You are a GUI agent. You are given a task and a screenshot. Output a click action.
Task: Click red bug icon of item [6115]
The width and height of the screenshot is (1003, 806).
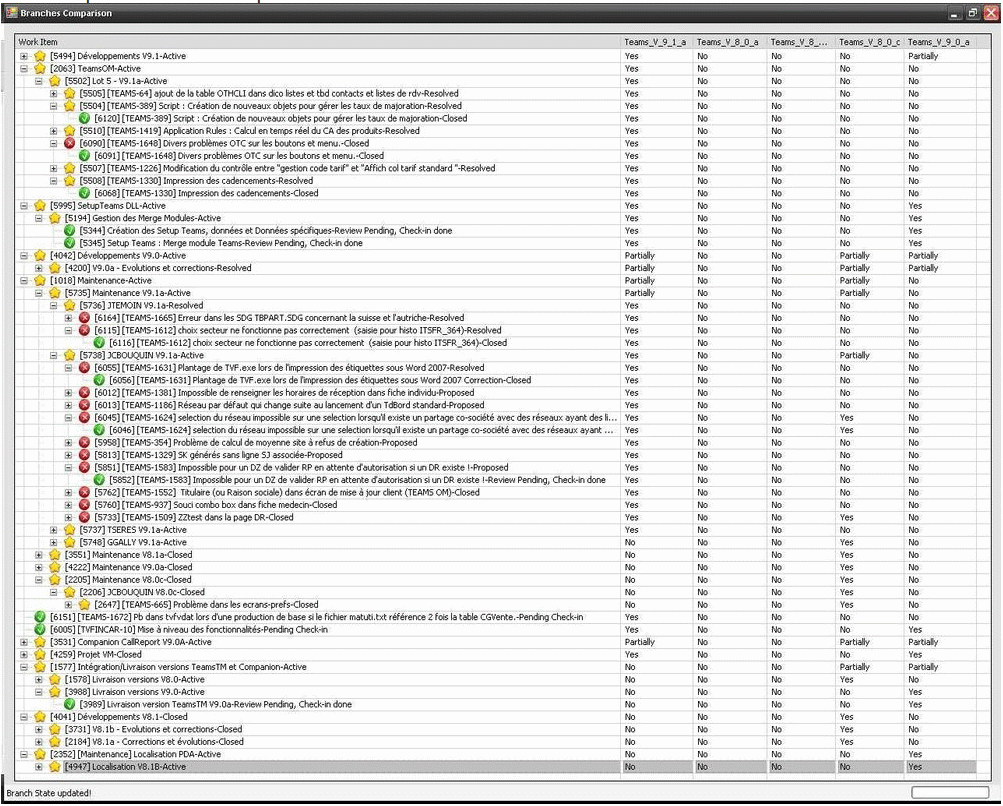(84, 331)
